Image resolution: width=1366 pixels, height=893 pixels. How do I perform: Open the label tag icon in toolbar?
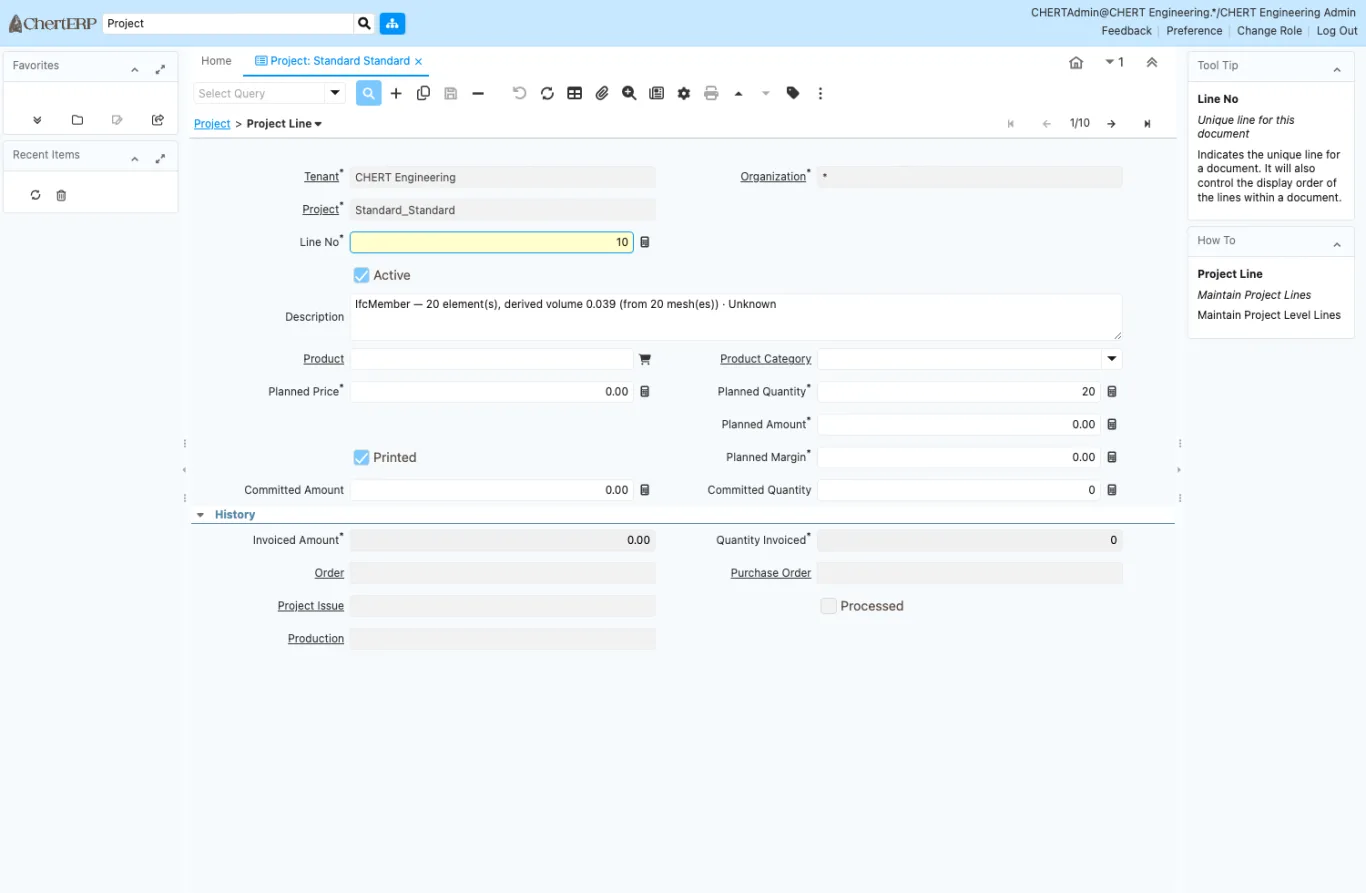pos(793,93)
